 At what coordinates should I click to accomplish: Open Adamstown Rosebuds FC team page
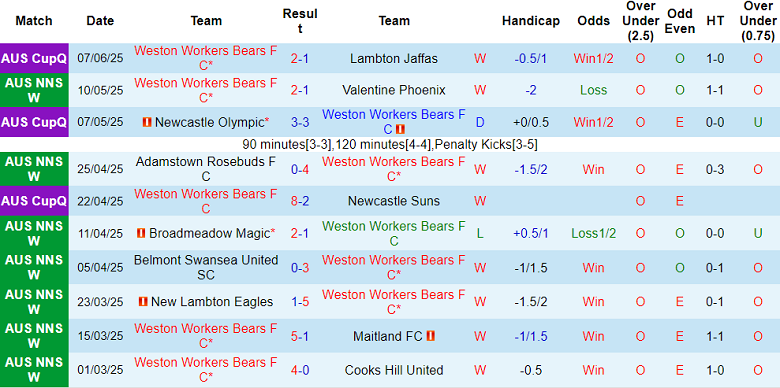click(x=206, y=169)
